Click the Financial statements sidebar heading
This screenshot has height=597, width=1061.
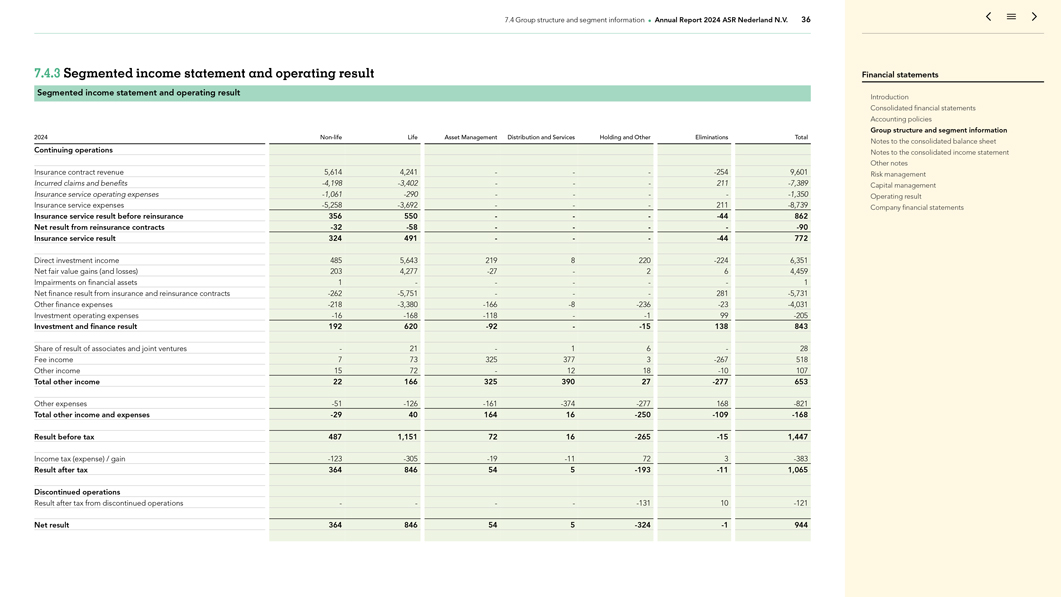click(x=900, y=74)
